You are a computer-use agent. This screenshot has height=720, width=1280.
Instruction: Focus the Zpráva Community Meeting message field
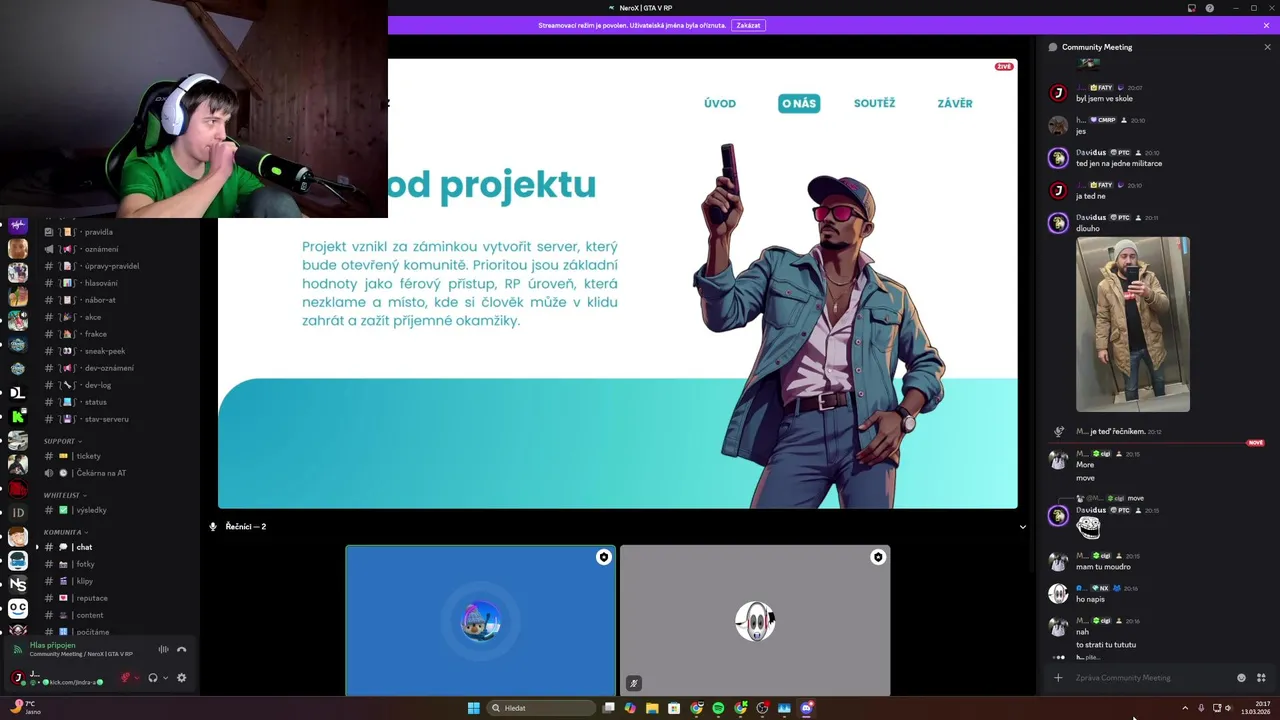[1150, 678]
